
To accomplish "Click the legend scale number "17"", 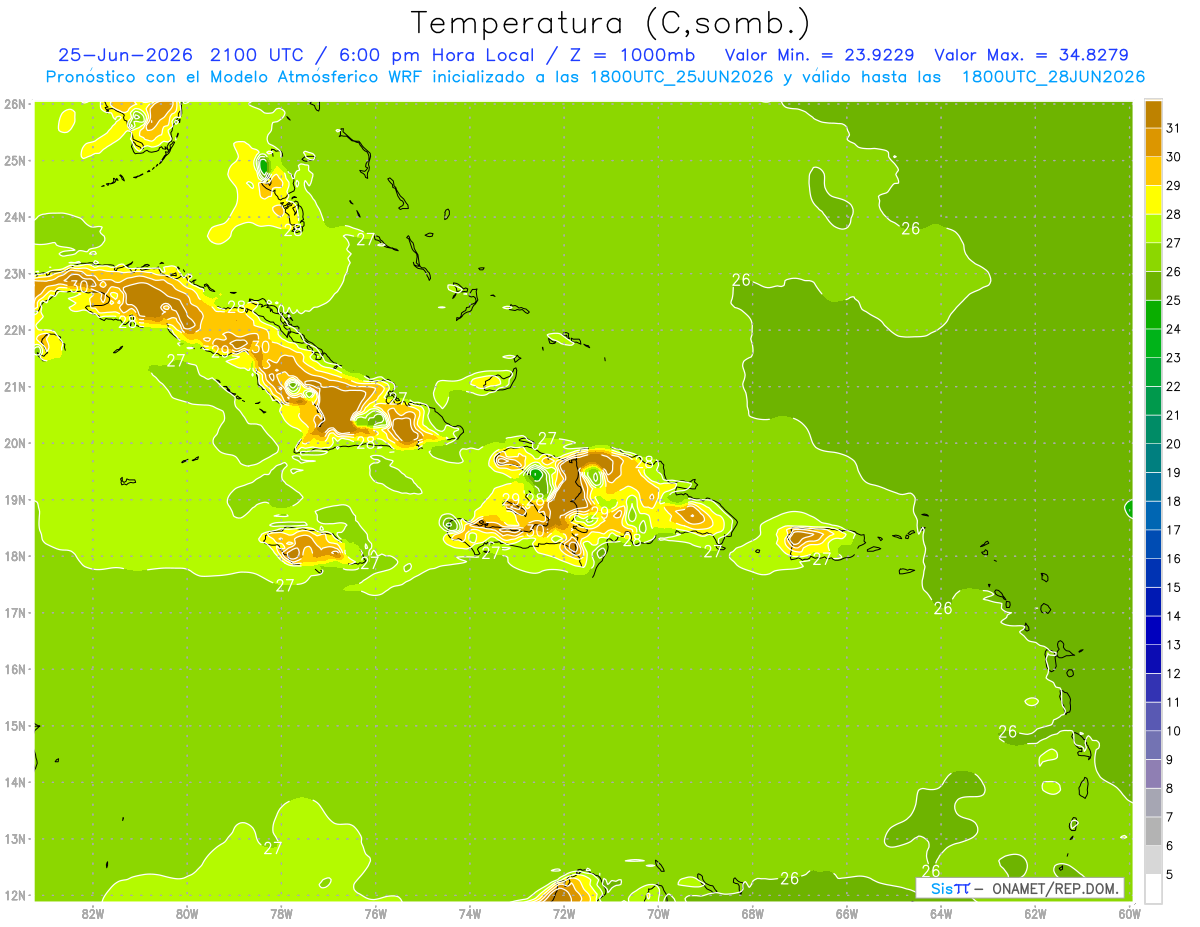I will click(1174, 530).
